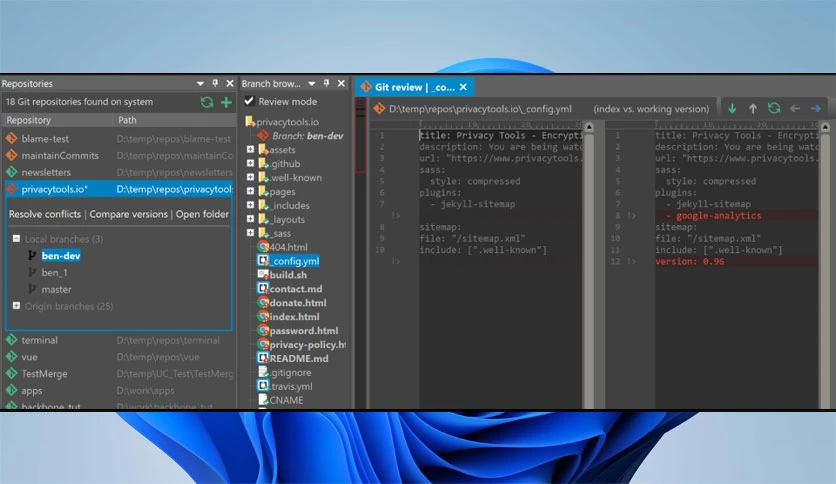Open the privacy-policy.html file
Viewport: 836px width, 484px height.
[x=302, y=344]
